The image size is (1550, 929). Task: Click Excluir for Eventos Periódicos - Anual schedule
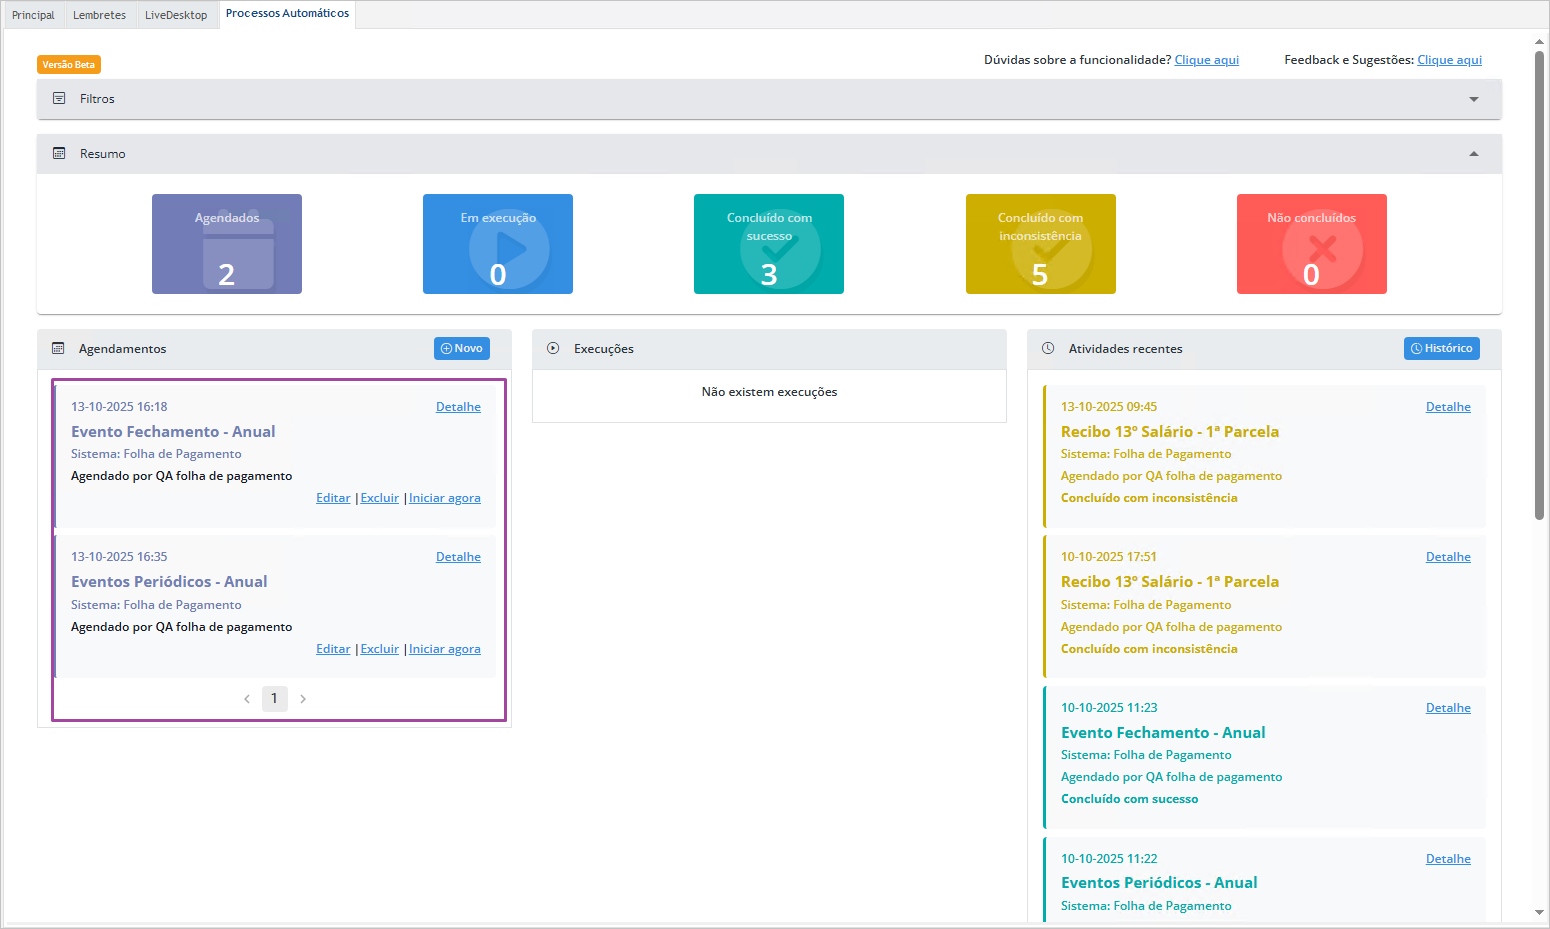point(379,649)
